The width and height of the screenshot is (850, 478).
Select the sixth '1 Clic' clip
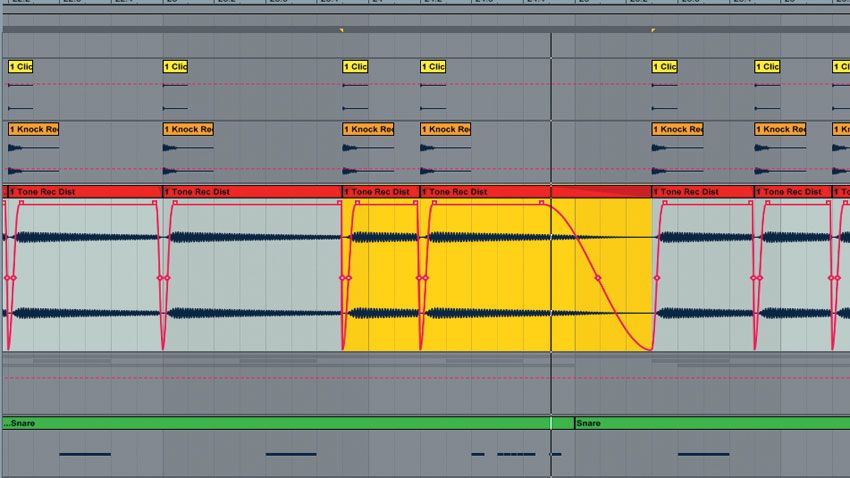[767, 67]
